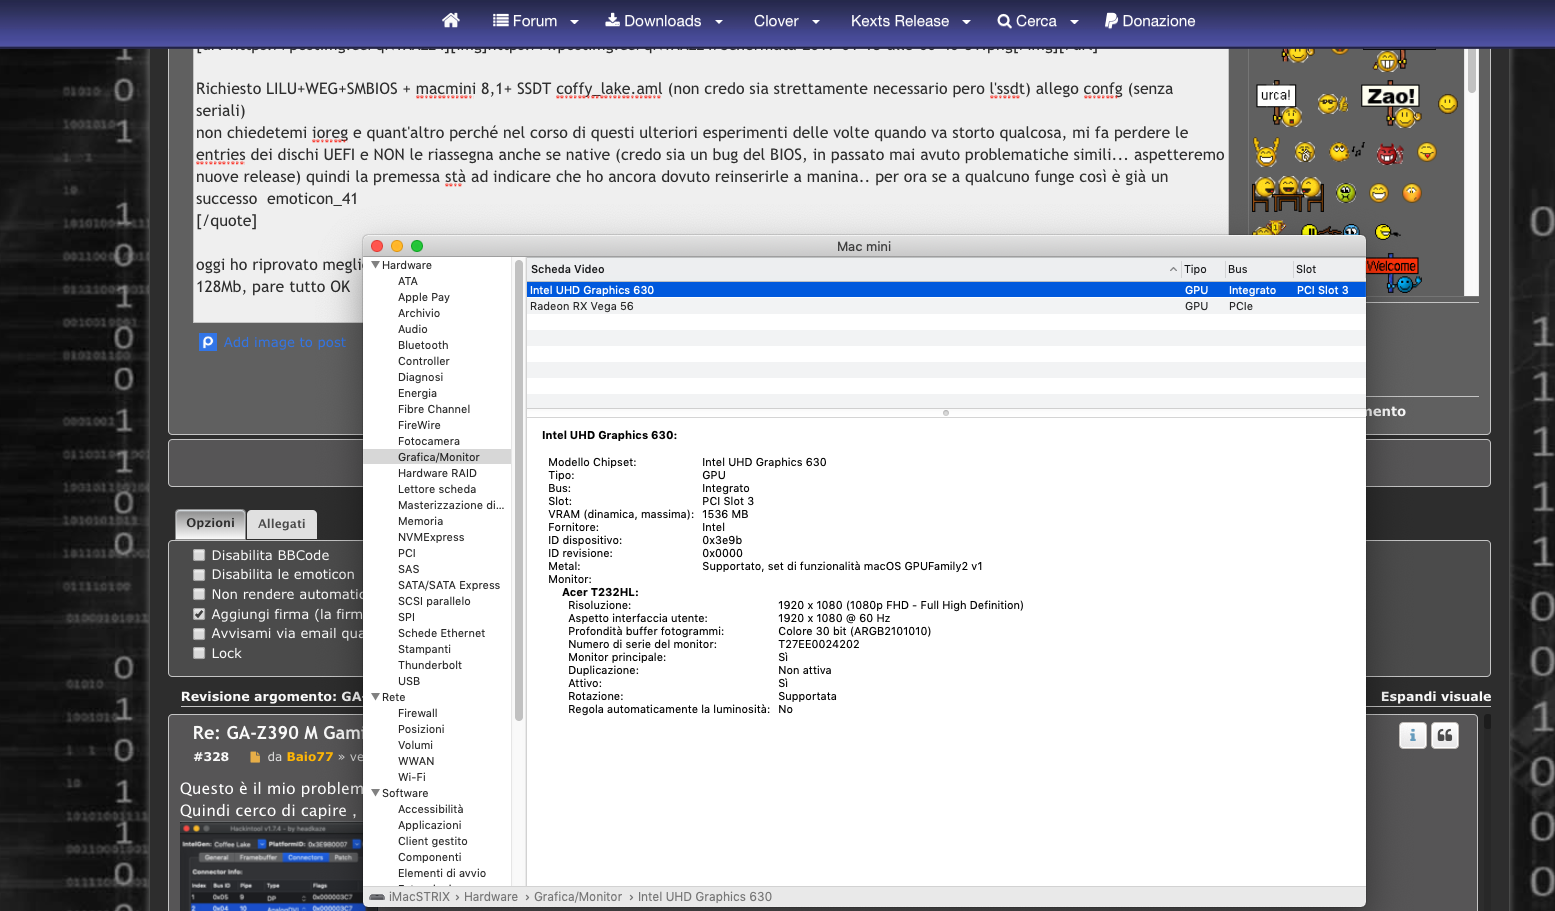Image resolution: width=1555 pixels, height=911 pixels.
Task: Click Espandi visuale link
Action: pos(1436,696)
